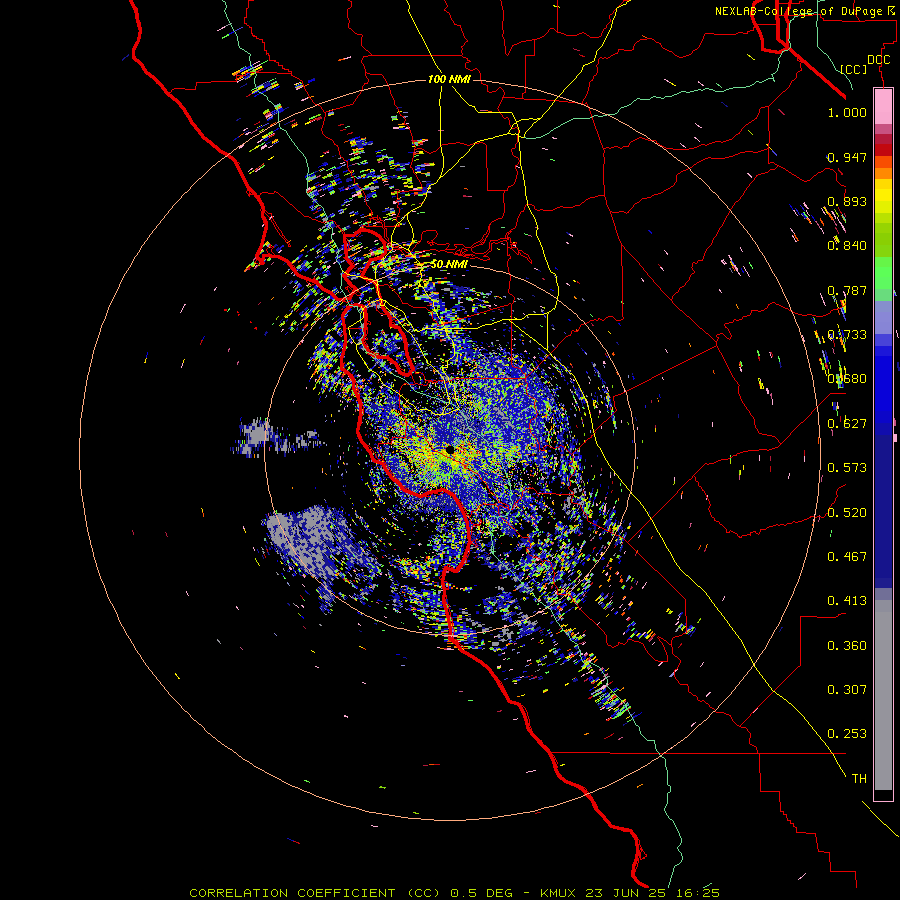Click the 0.787 scale value

(x=847, y=290)
